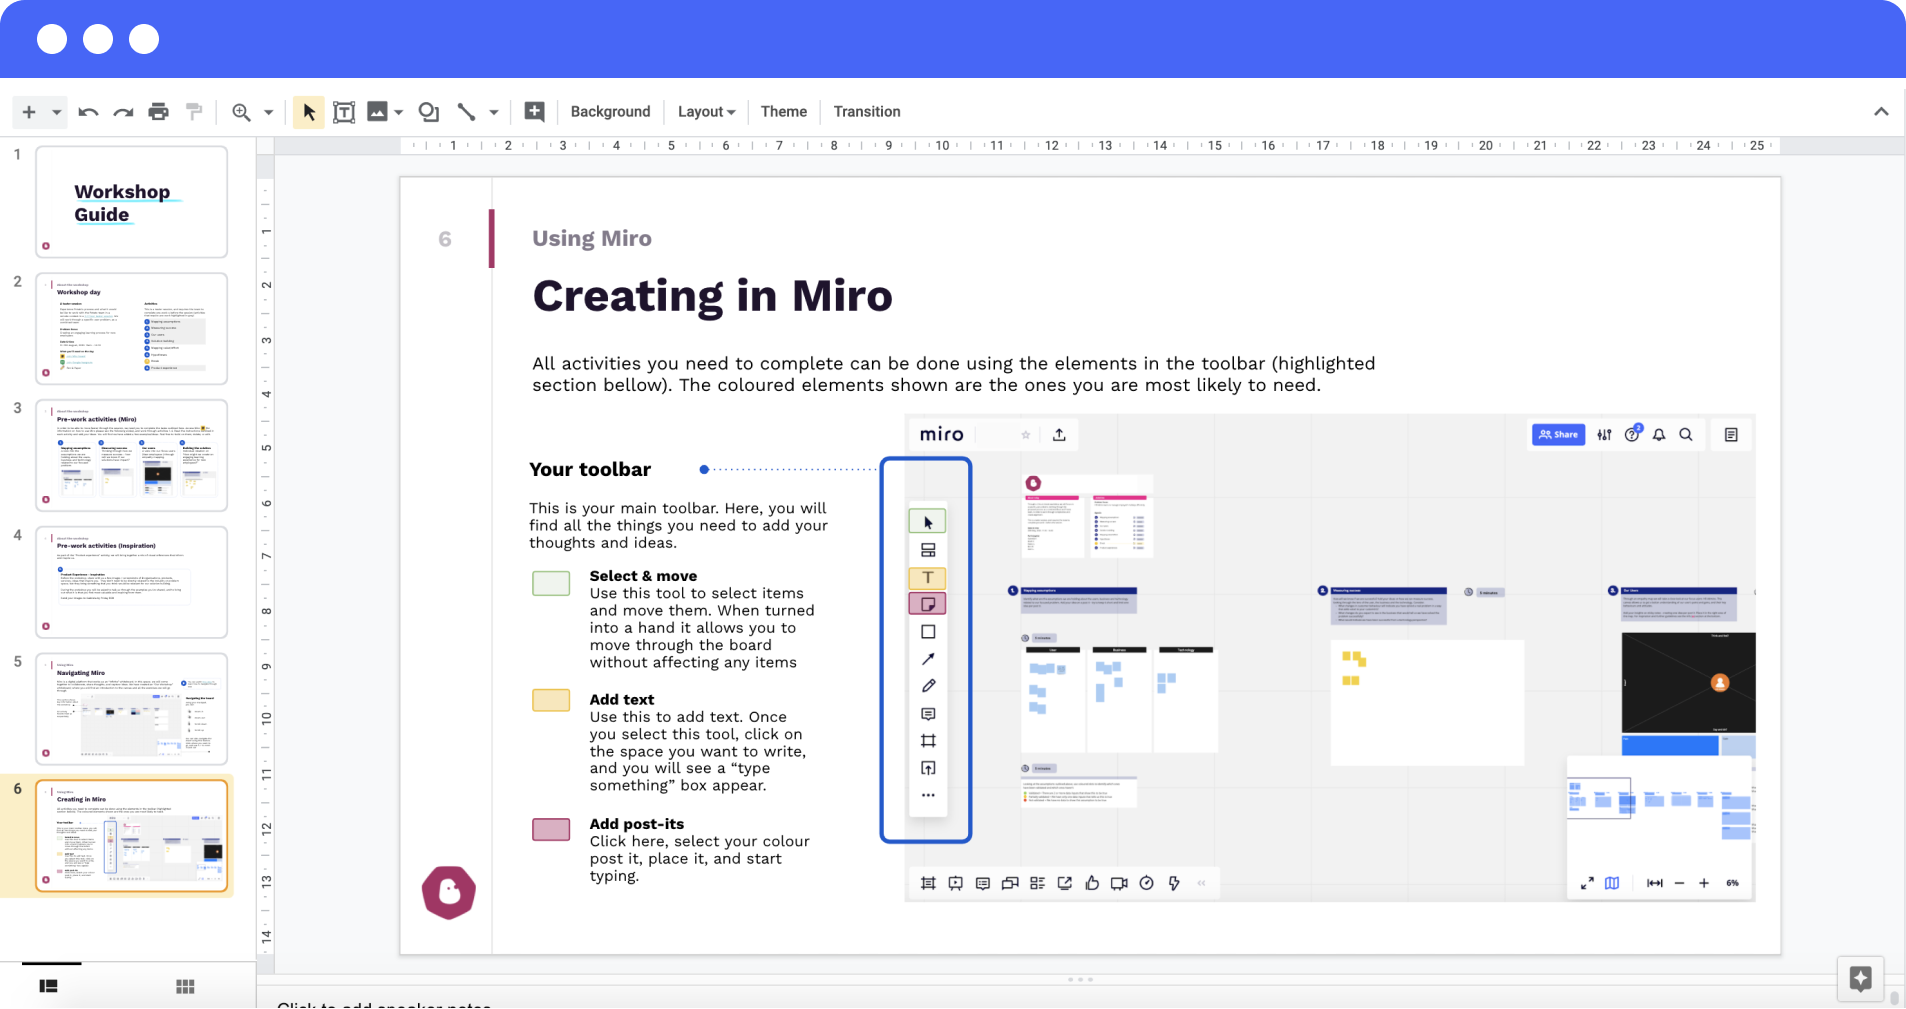Select the line tool
The width and height of the screenshot is (1906, 1009).
466,112
